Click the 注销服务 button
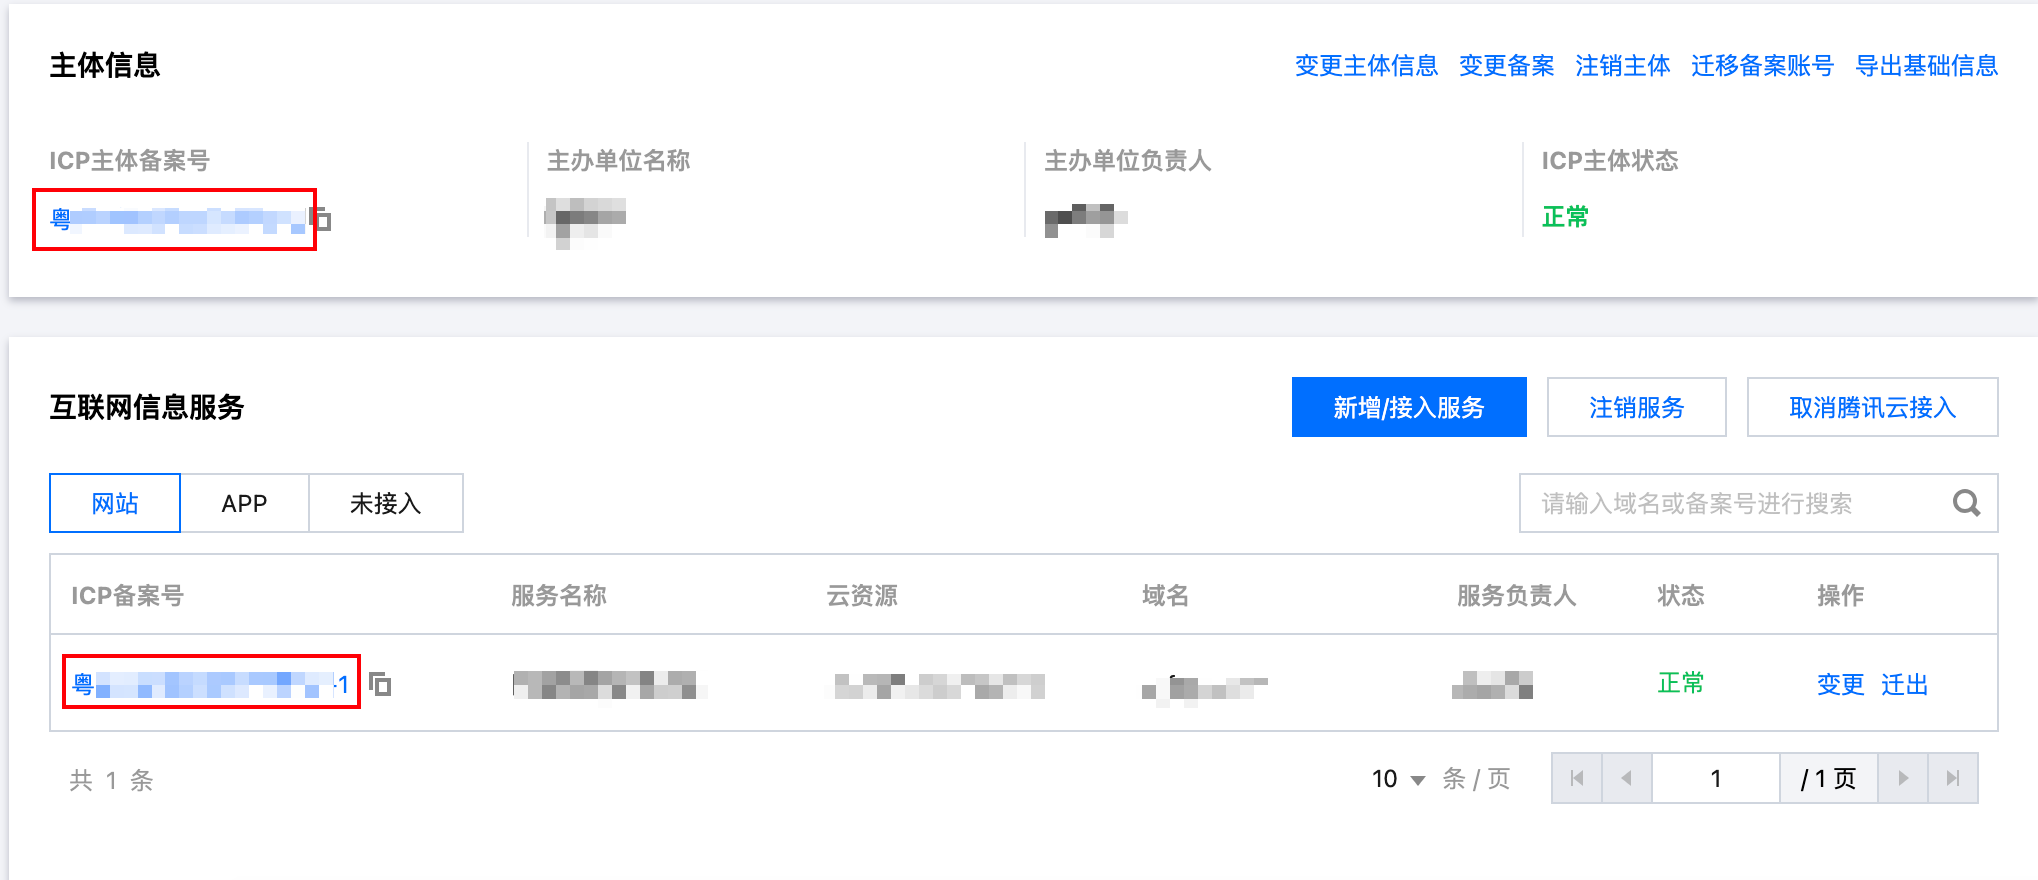The width and height of the screenshot is (2038, 880). pyautogui.click(x=1636, y=407)
